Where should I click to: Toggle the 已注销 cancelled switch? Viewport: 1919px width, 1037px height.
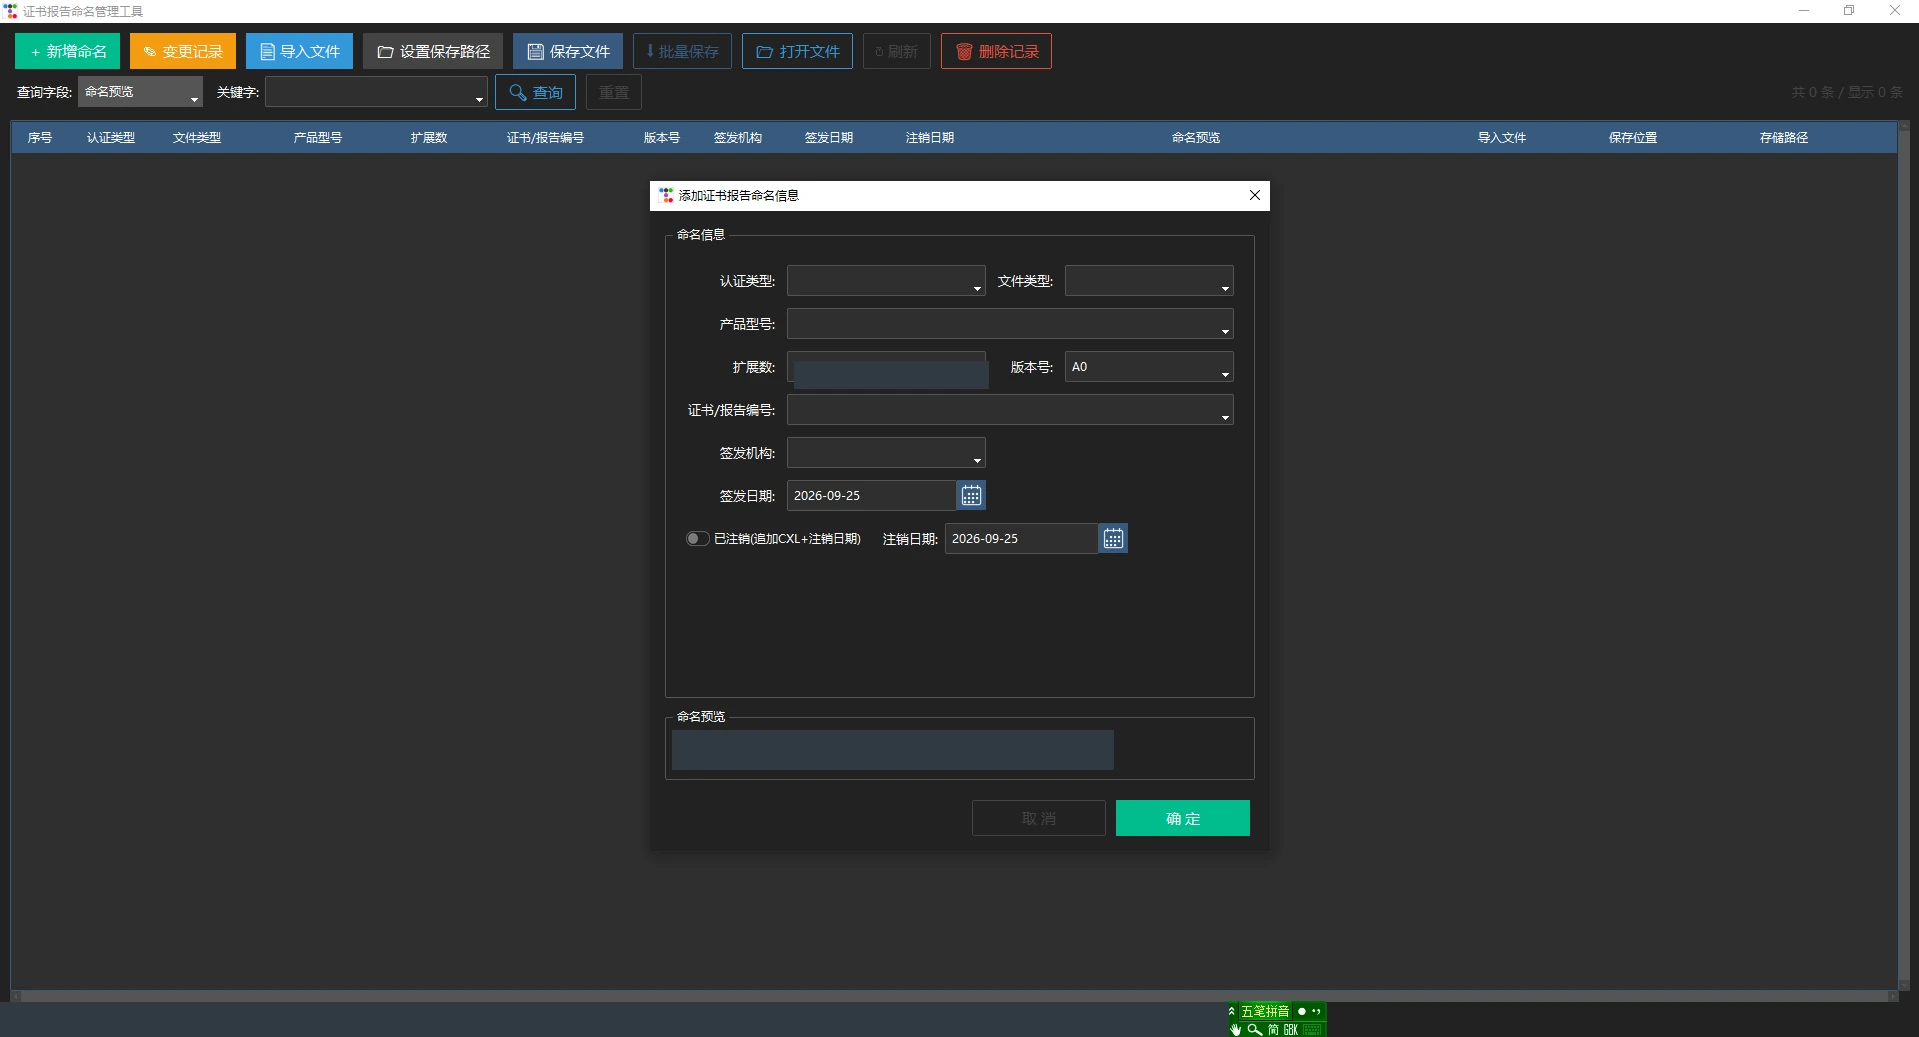pyautogui.click(x=697, y=538)
